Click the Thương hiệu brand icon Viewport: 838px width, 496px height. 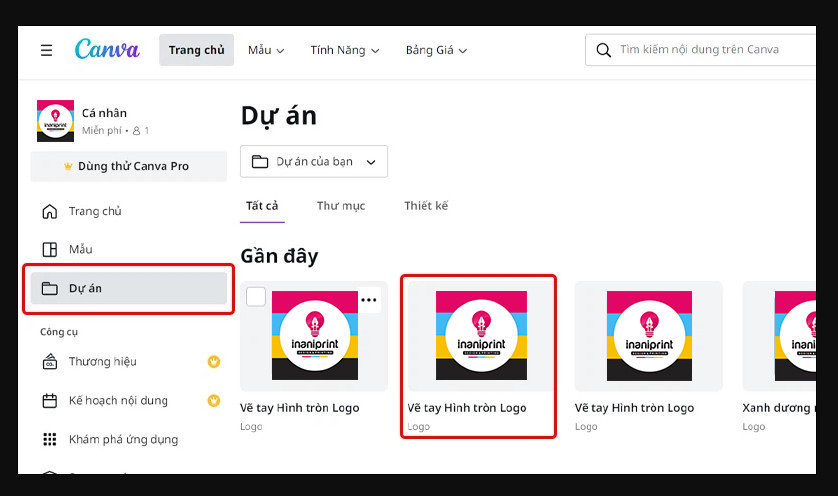[50, 362]
